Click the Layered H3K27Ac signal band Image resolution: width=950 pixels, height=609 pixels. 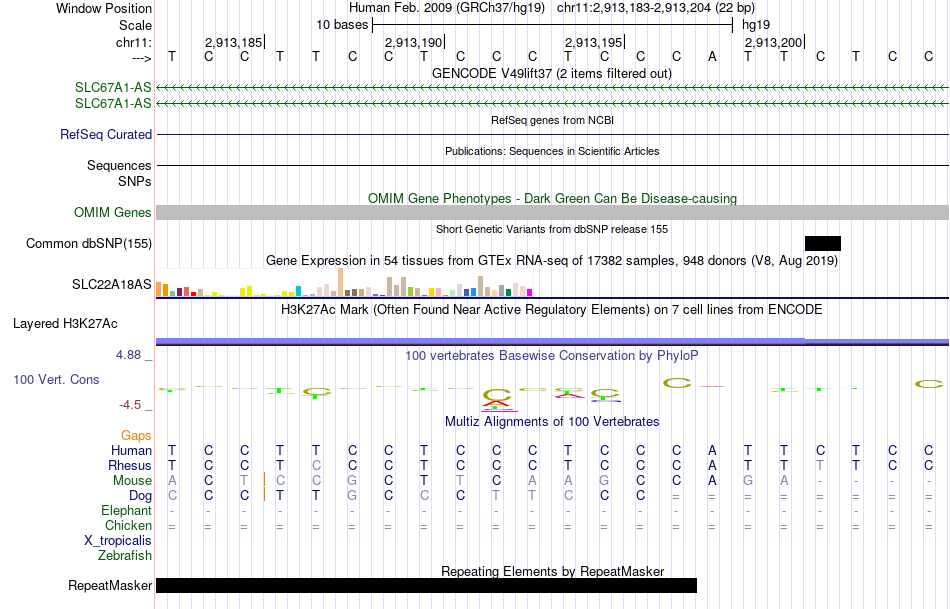click(553, 342)
